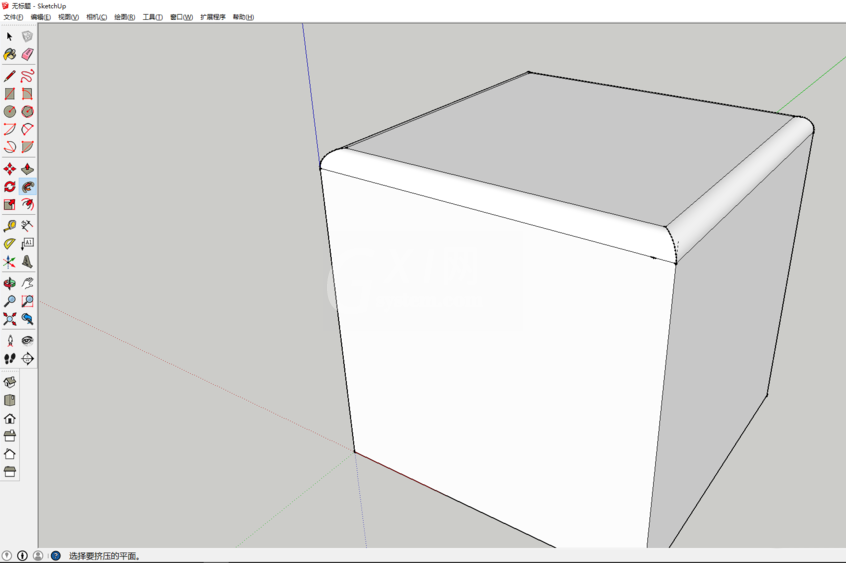This screenshot has height=563, width=846.
Task: Open the 绘图(R) menu
Action: (x=125, y=17)
